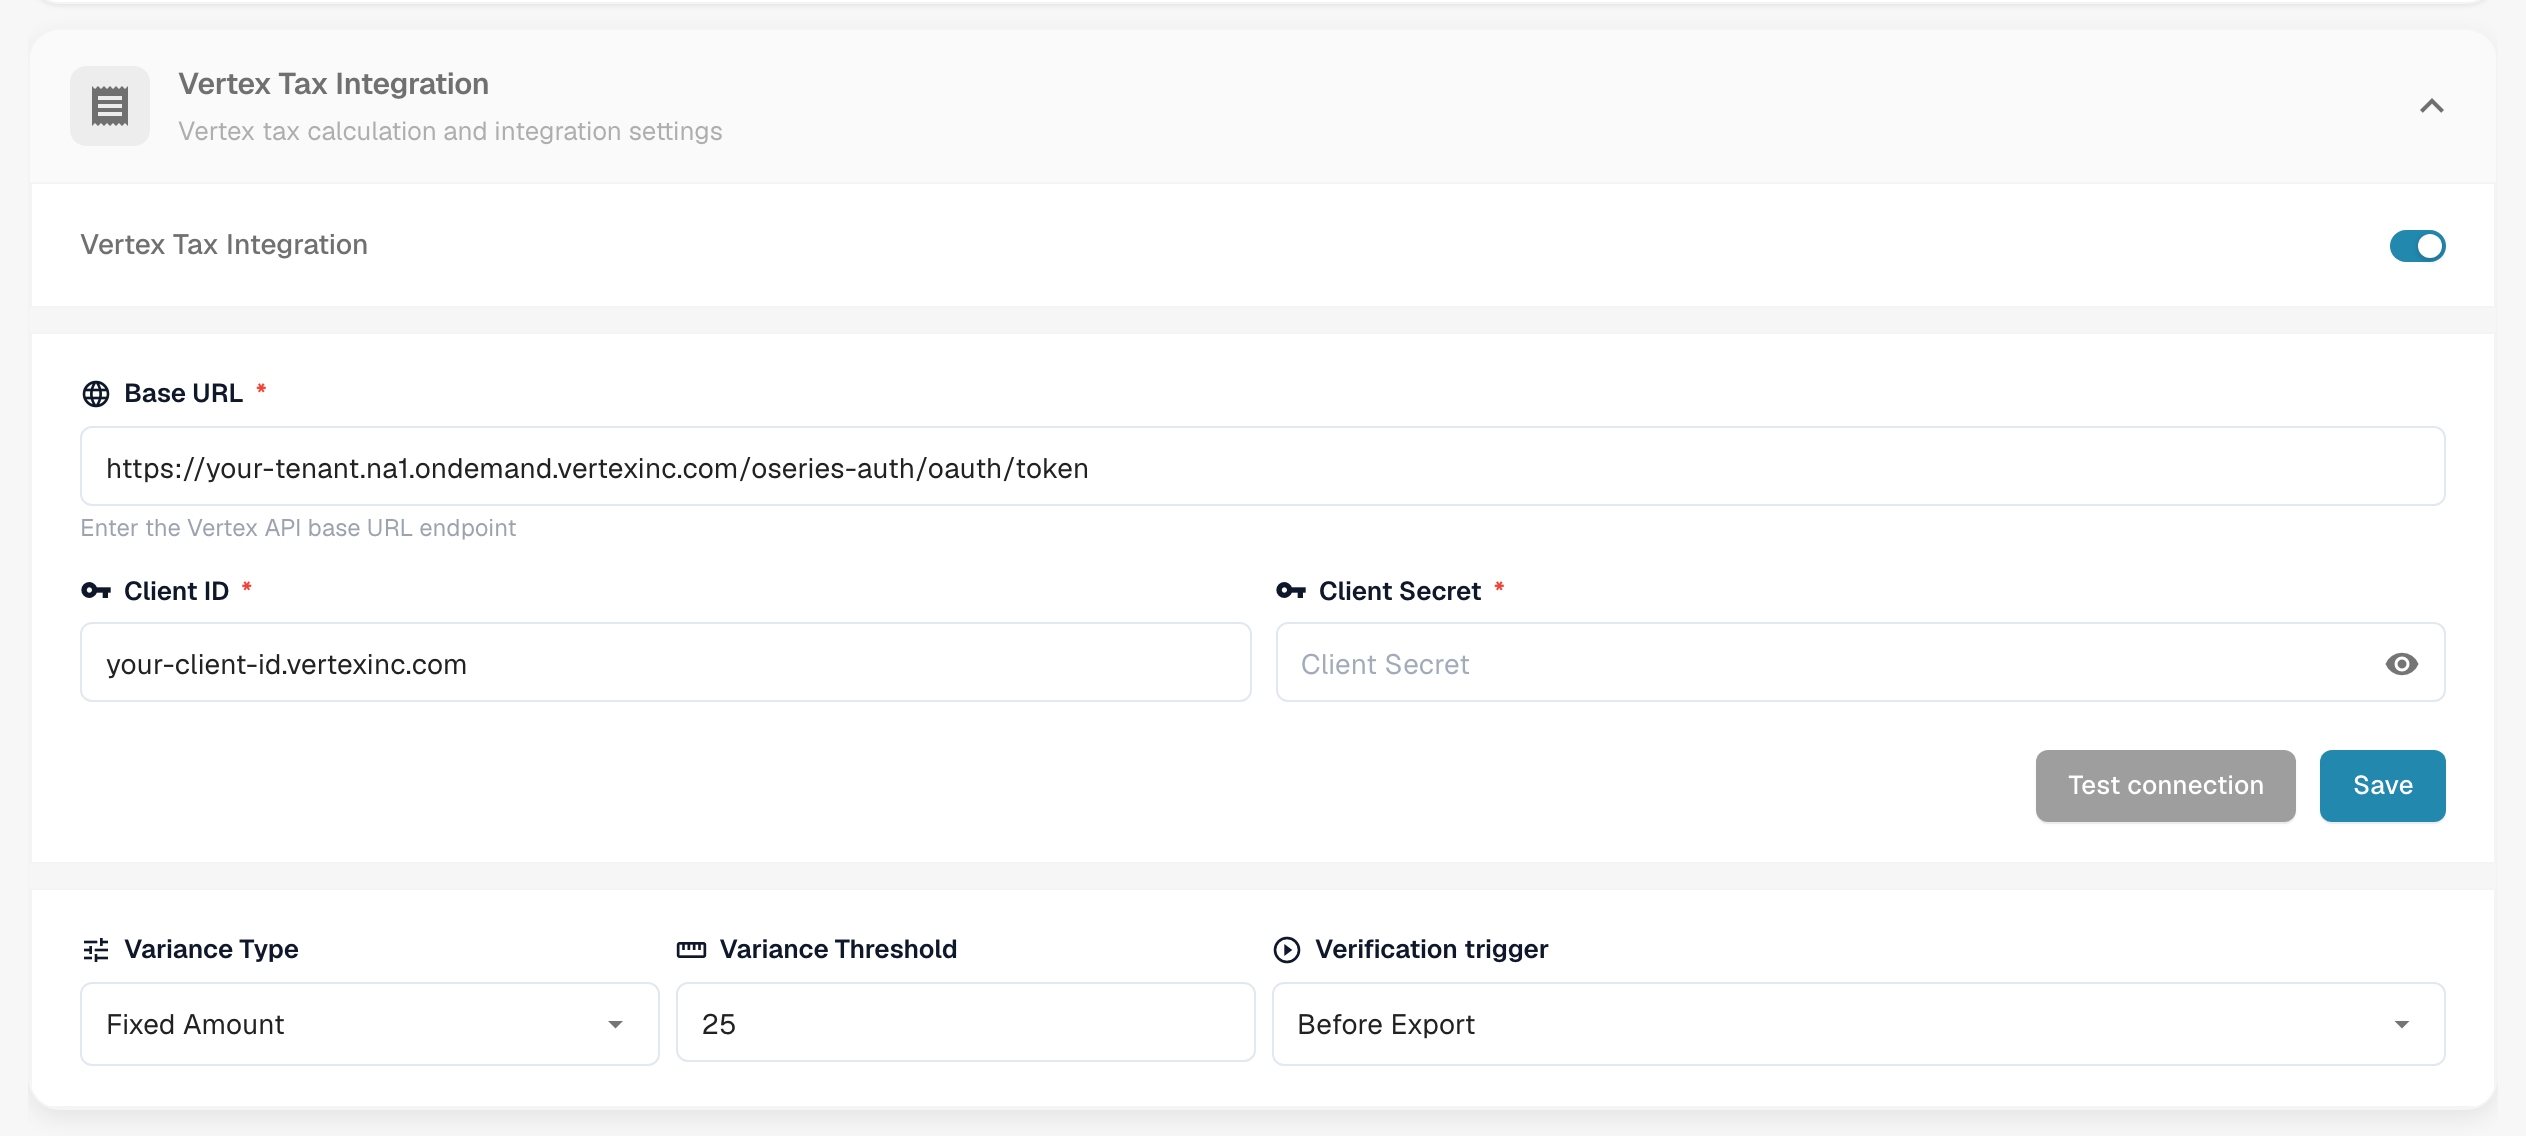Focus the Base URL input field

(x=1262, y=467)
